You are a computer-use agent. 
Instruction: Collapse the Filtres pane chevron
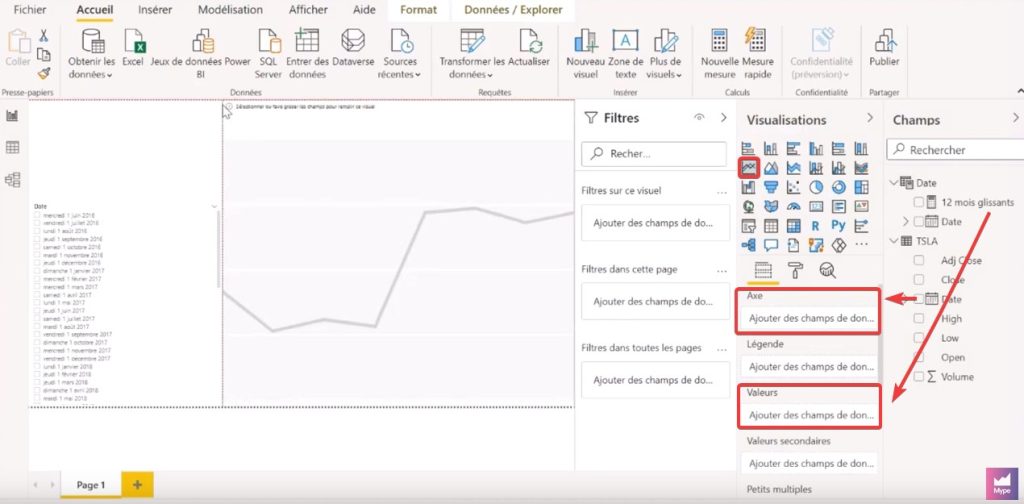coord(723,118)
